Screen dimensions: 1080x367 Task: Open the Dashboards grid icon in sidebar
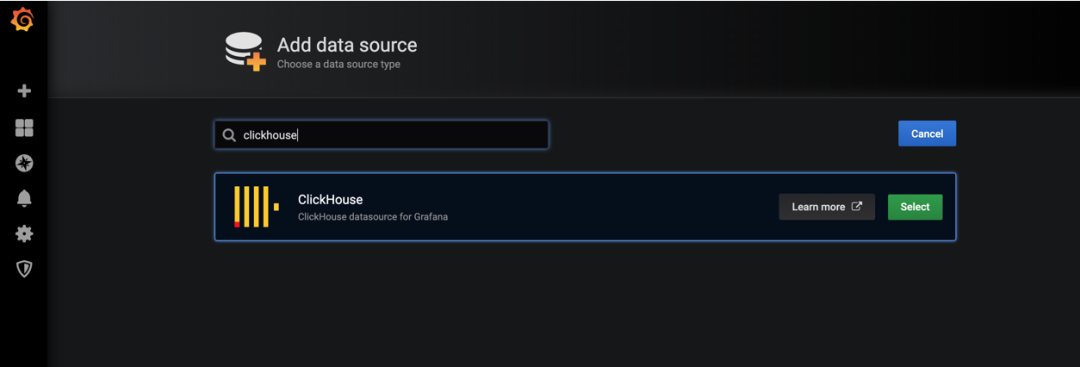click(24, 127)
